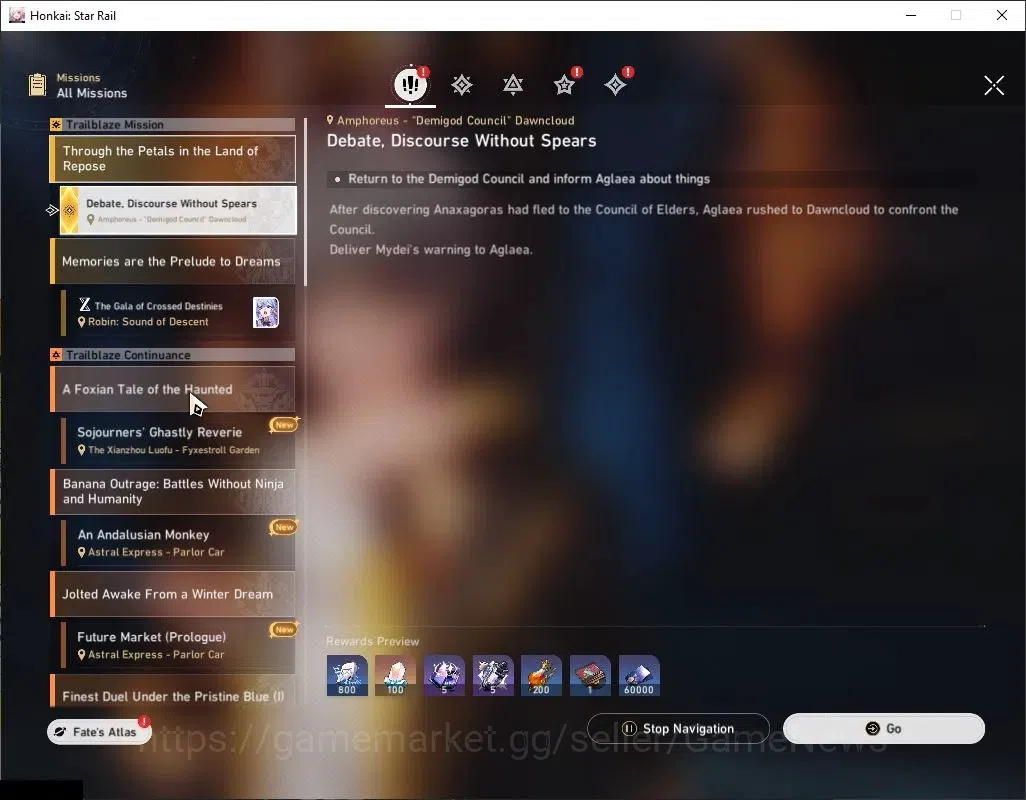1026x800 pixels.
Task: Close the missions screen with X icon
Action: point(994,85)
